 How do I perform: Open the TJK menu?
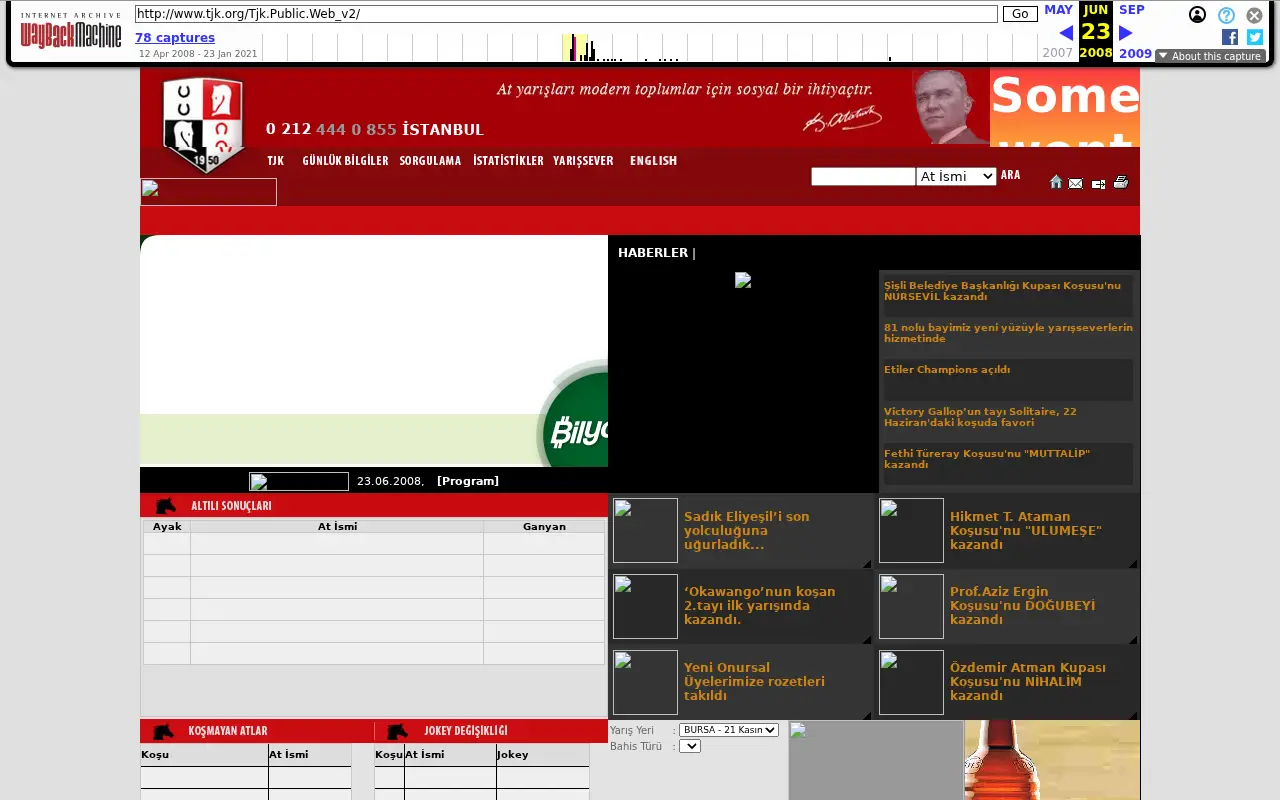pos(276,161)
